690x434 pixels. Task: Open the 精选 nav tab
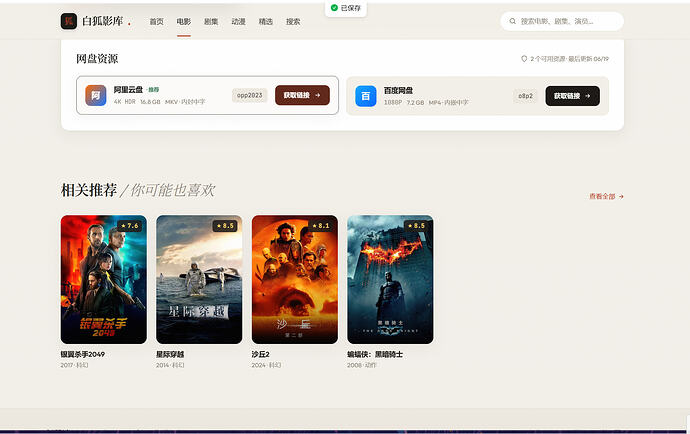[x=266, y=22]
